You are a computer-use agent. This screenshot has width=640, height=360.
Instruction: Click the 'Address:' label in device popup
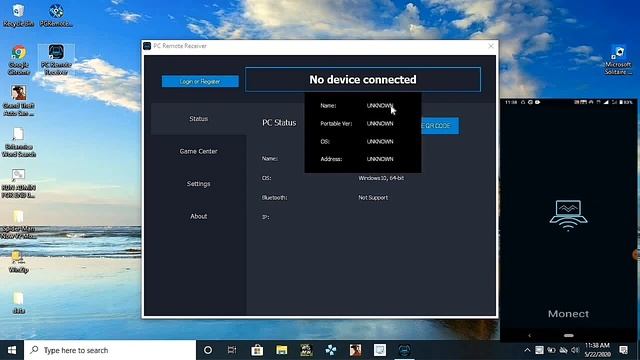pos(331,159)
